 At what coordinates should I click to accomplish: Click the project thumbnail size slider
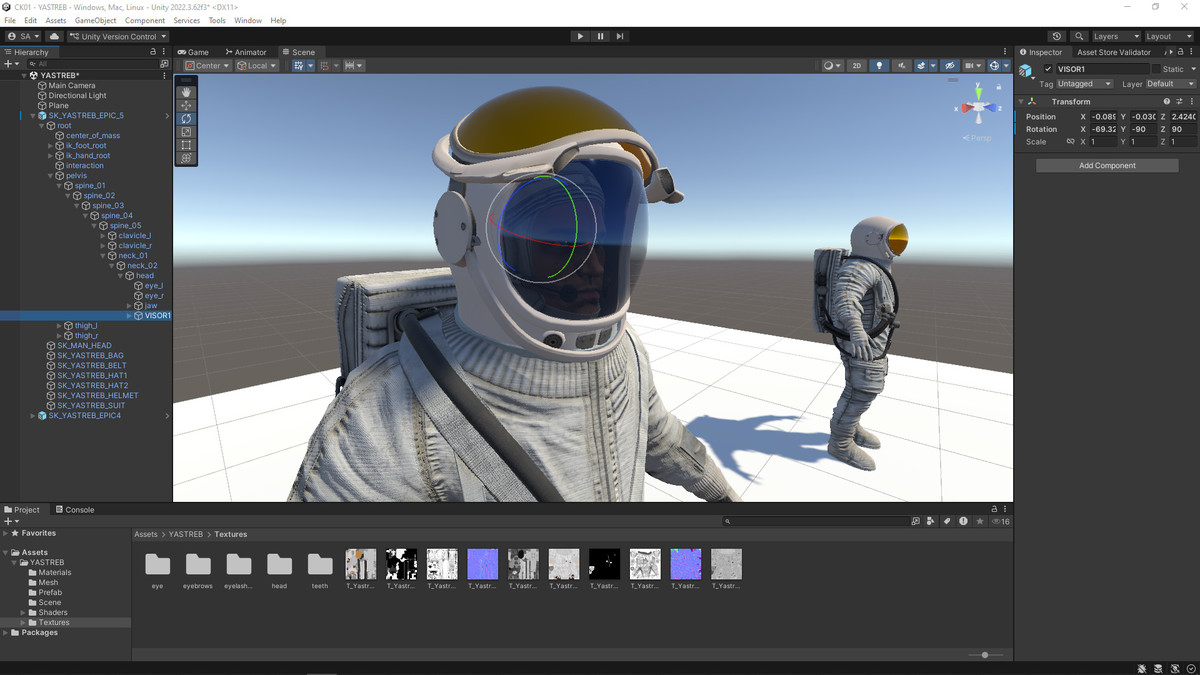(x=985, y=655)
